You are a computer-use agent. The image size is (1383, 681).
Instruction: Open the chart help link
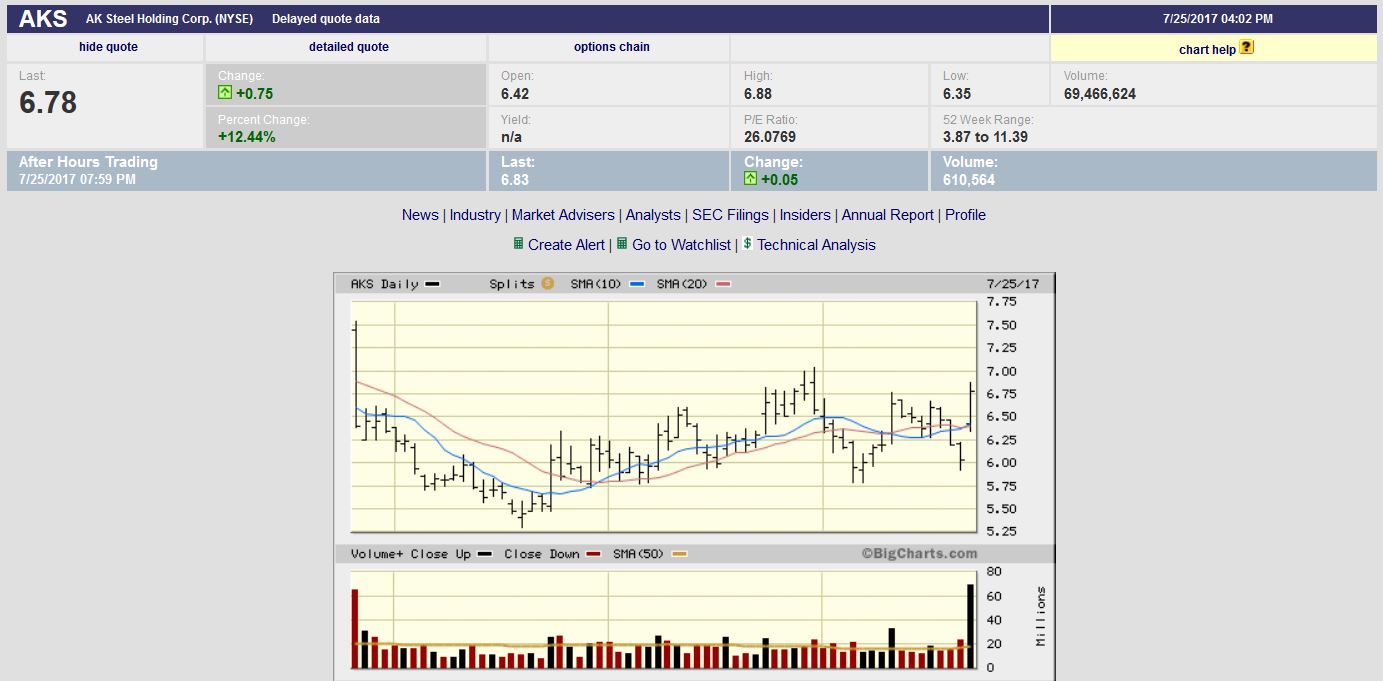1207,49
